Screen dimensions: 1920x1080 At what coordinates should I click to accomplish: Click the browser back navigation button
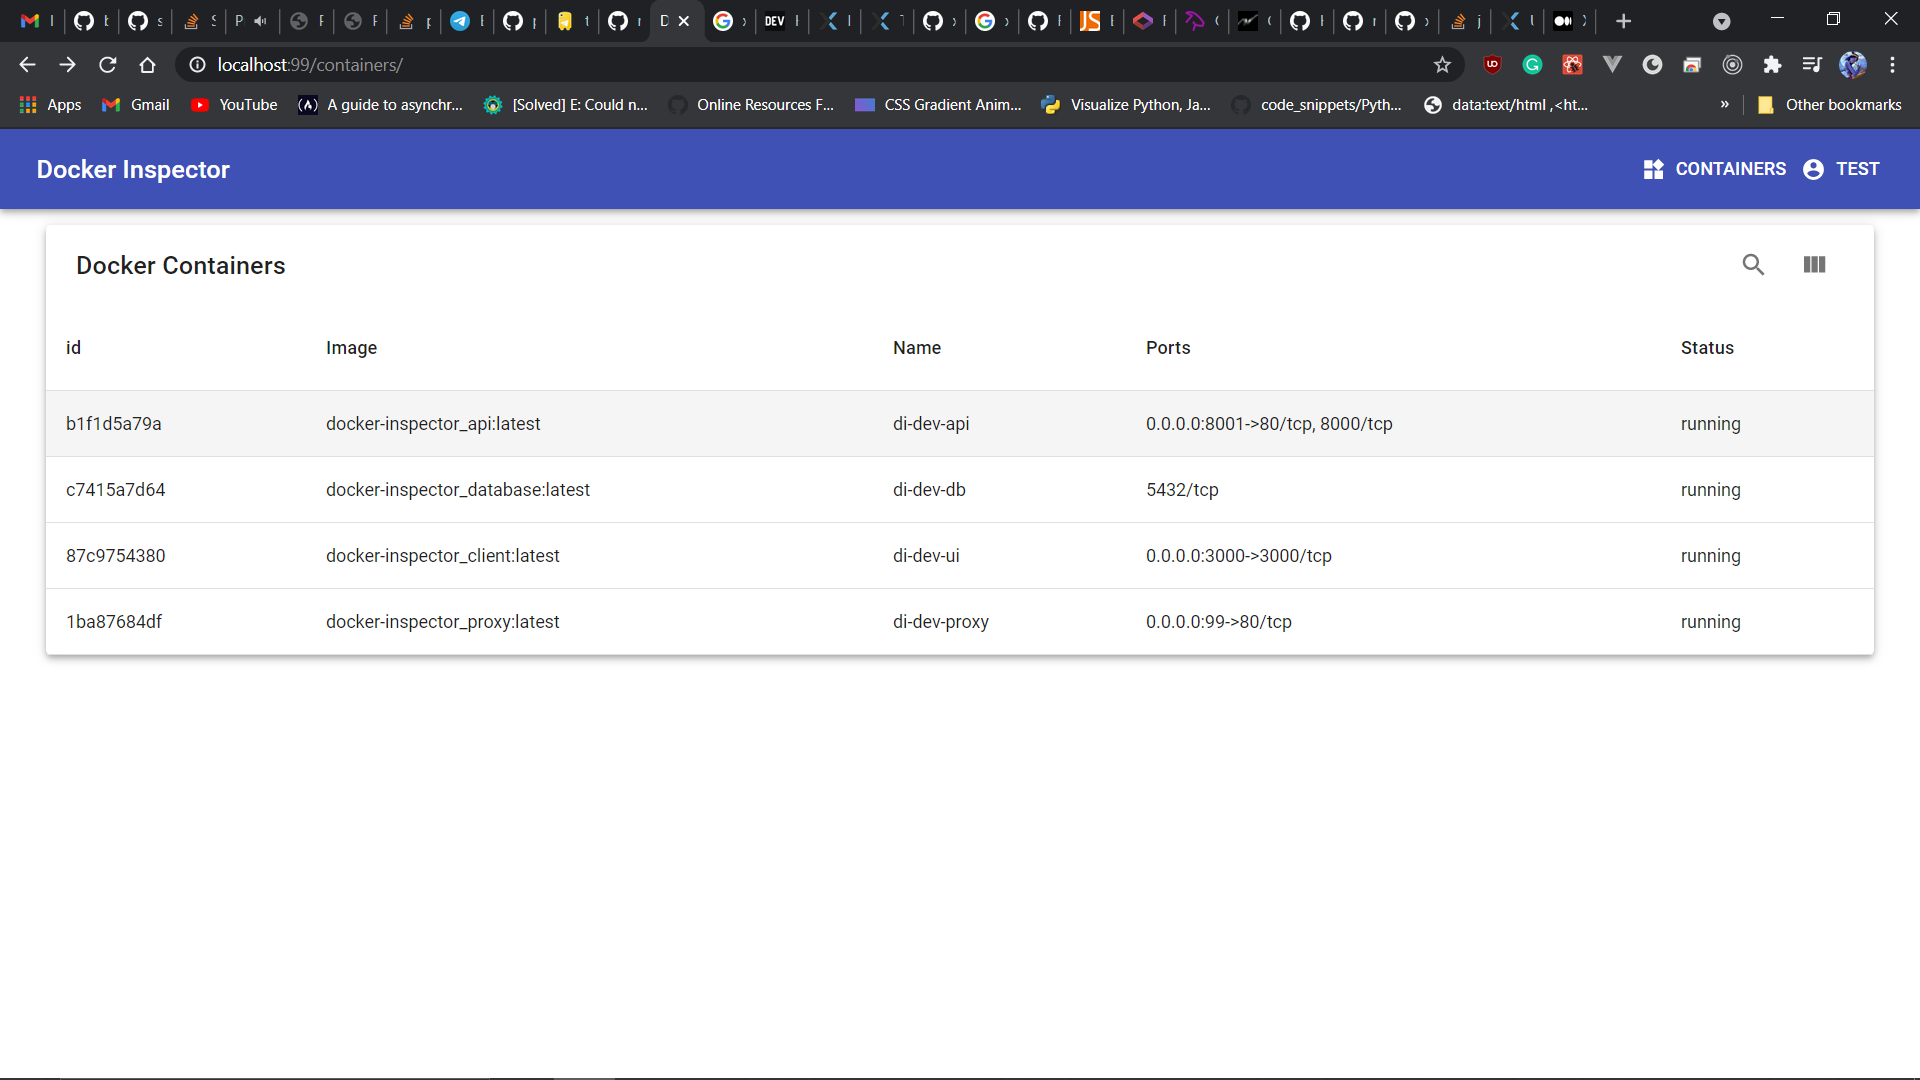coord(28,63)
